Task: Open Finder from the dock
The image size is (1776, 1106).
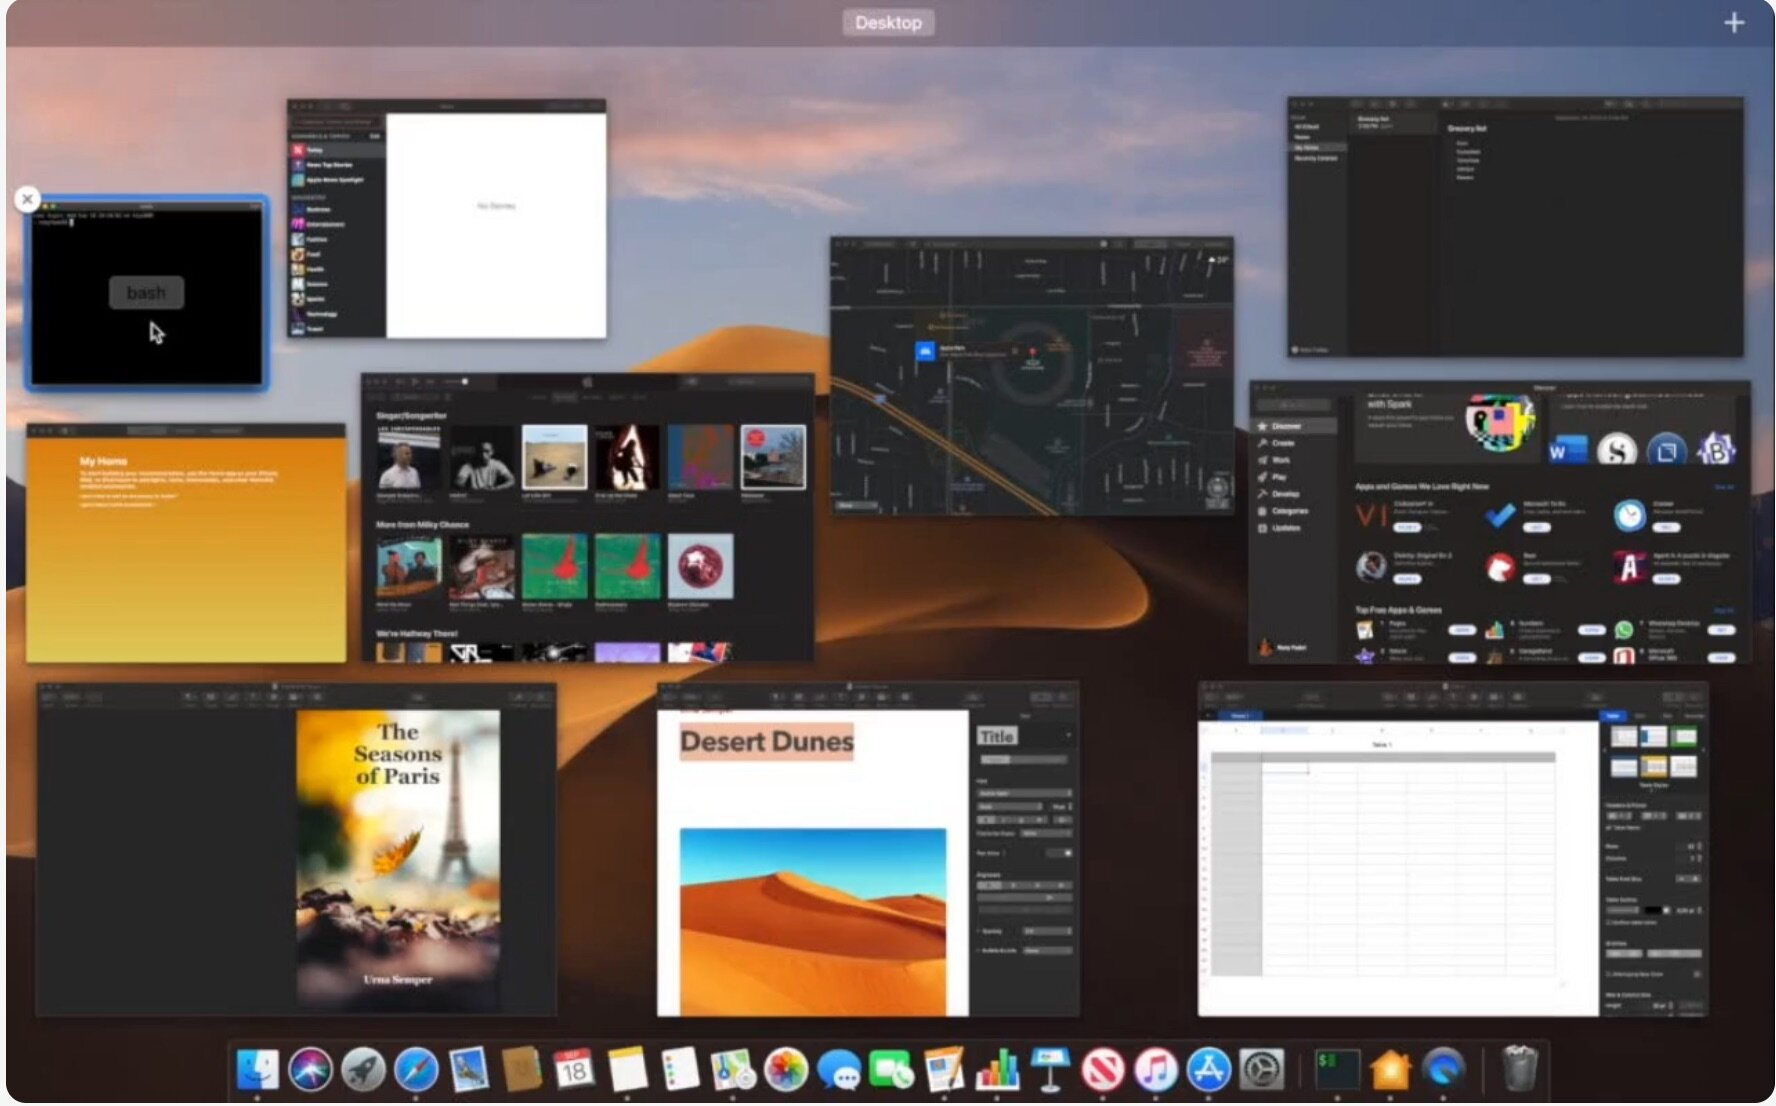Action: tap(258, 1070)
